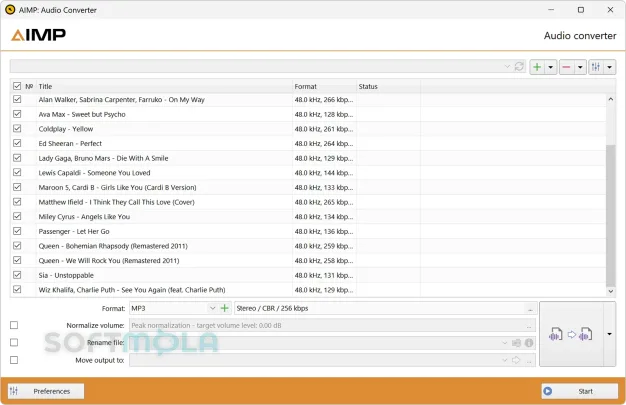Click the green plus add files icon
The width and height of the screenshot is (626, 405).
pyautogui.click(x=537, y=67)
